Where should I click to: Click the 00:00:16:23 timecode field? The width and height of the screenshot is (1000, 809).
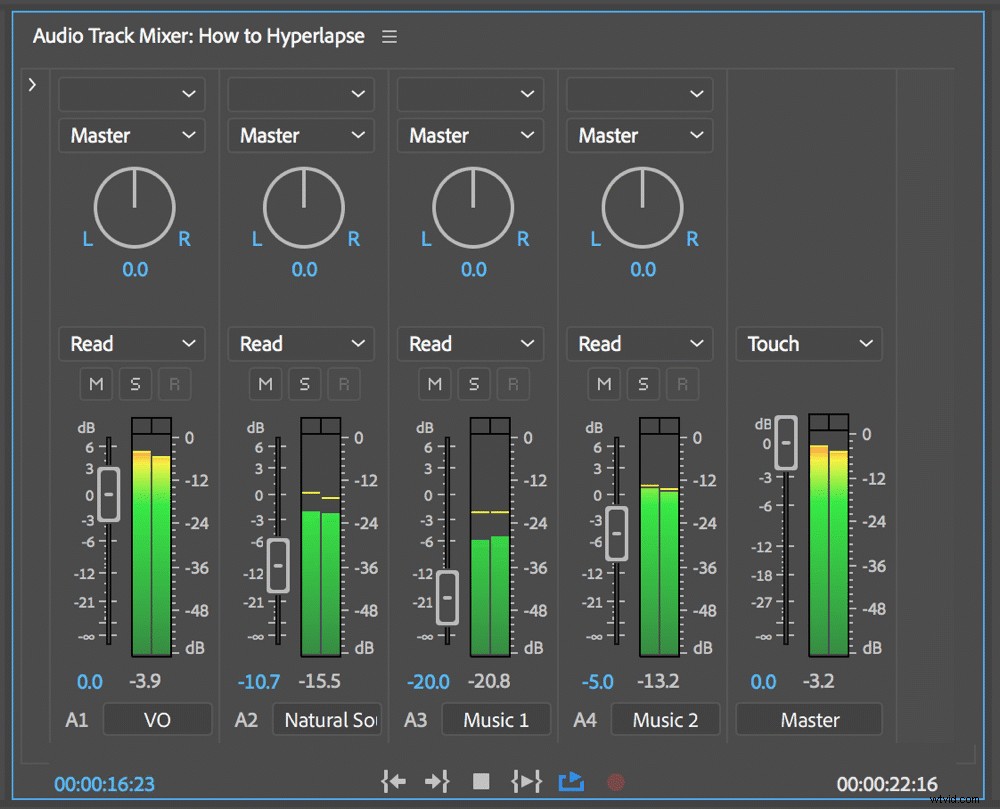click(104, 784)
